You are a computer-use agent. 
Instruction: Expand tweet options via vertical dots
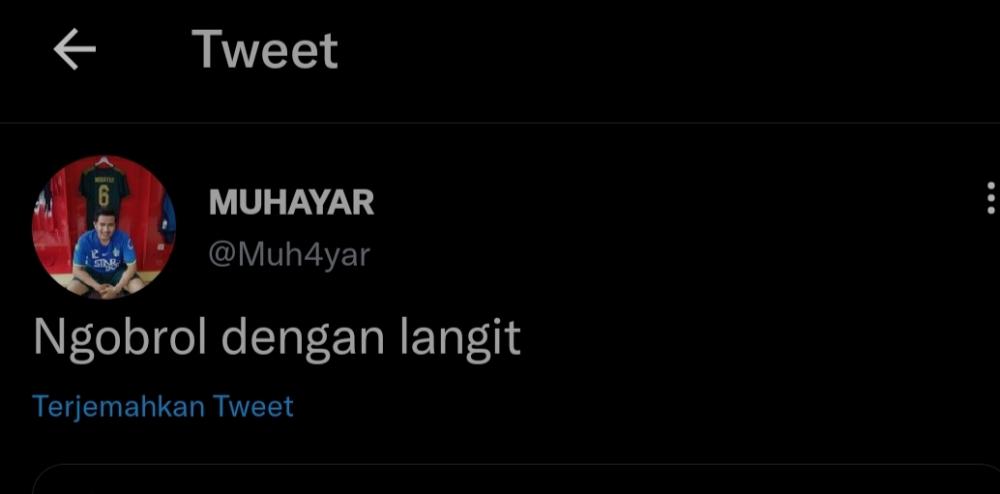pyautogui.click(x=990, y=198)
